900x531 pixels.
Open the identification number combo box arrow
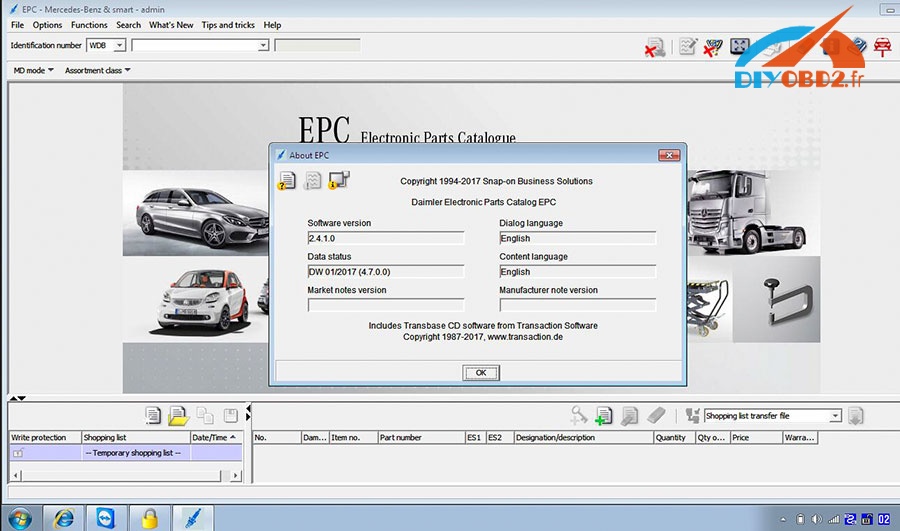pos(263,45)
